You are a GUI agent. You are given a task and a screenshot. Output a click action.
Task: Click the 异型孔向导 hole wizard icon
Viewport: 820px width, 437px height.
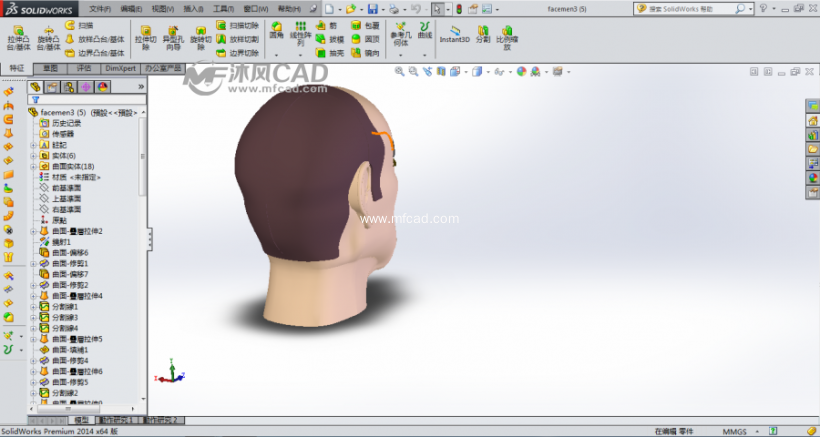point(173,37)
